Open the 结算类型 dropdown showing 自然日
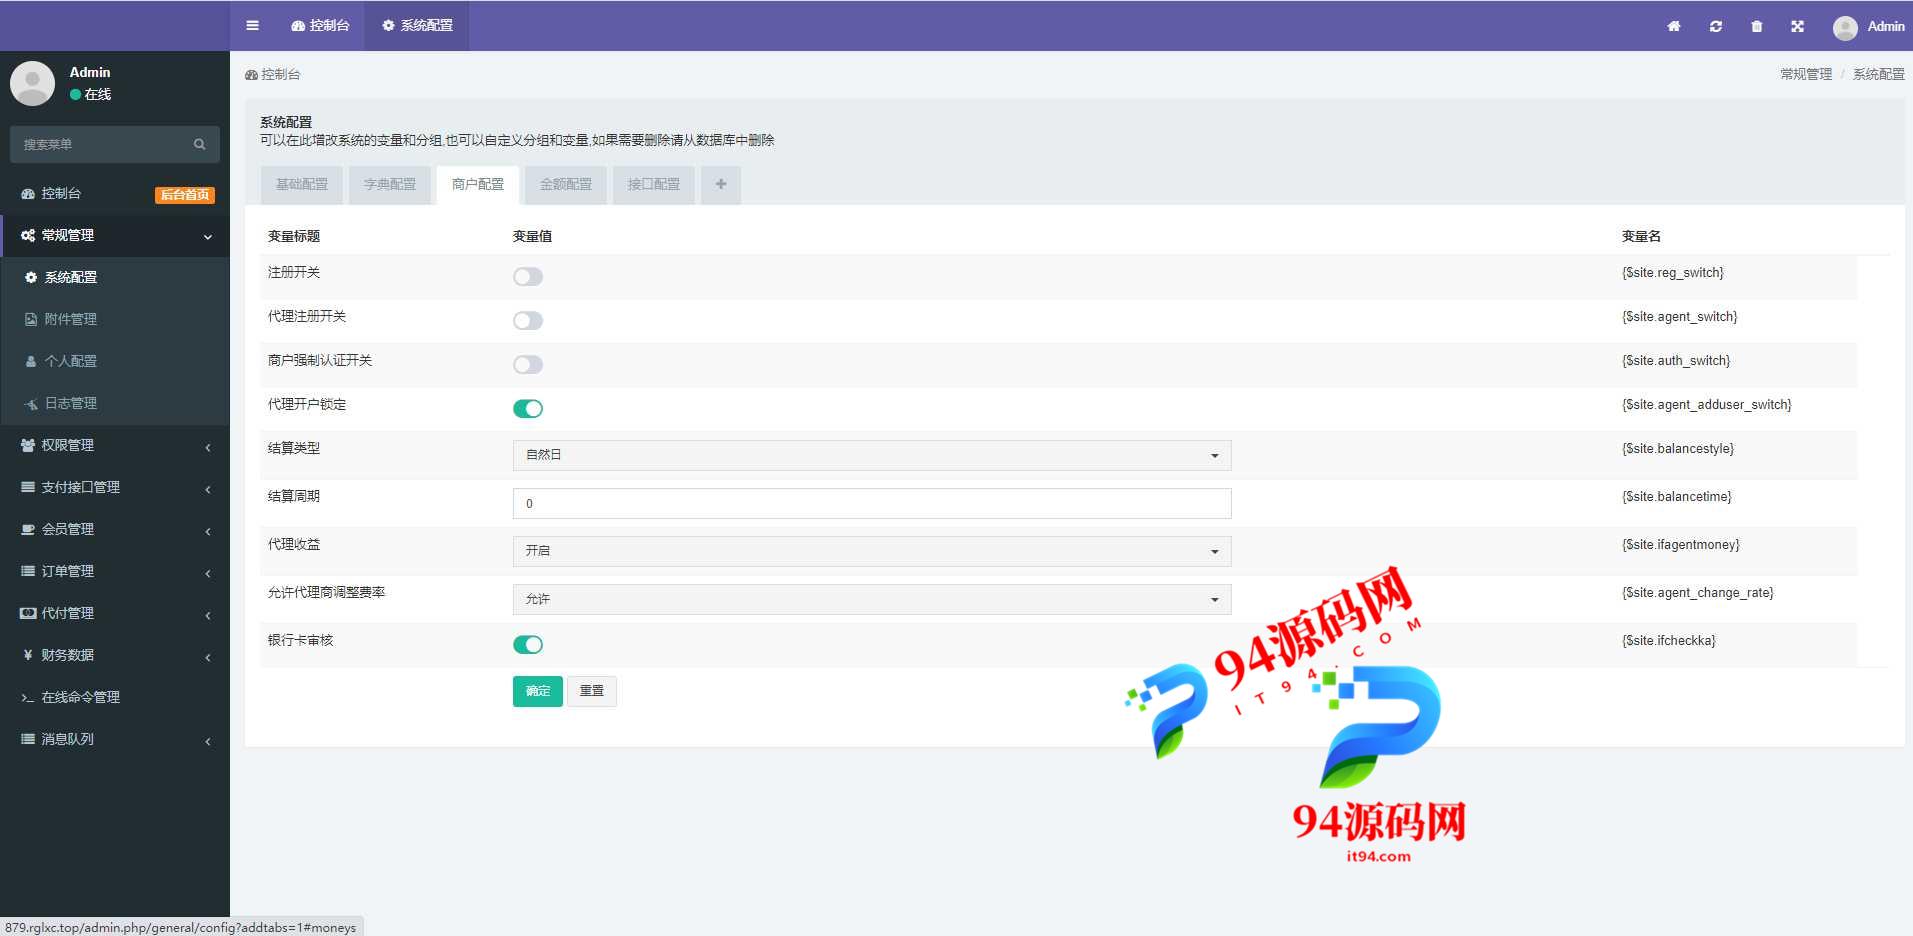This screenshot has width=1913, height=936. (872, 455)
